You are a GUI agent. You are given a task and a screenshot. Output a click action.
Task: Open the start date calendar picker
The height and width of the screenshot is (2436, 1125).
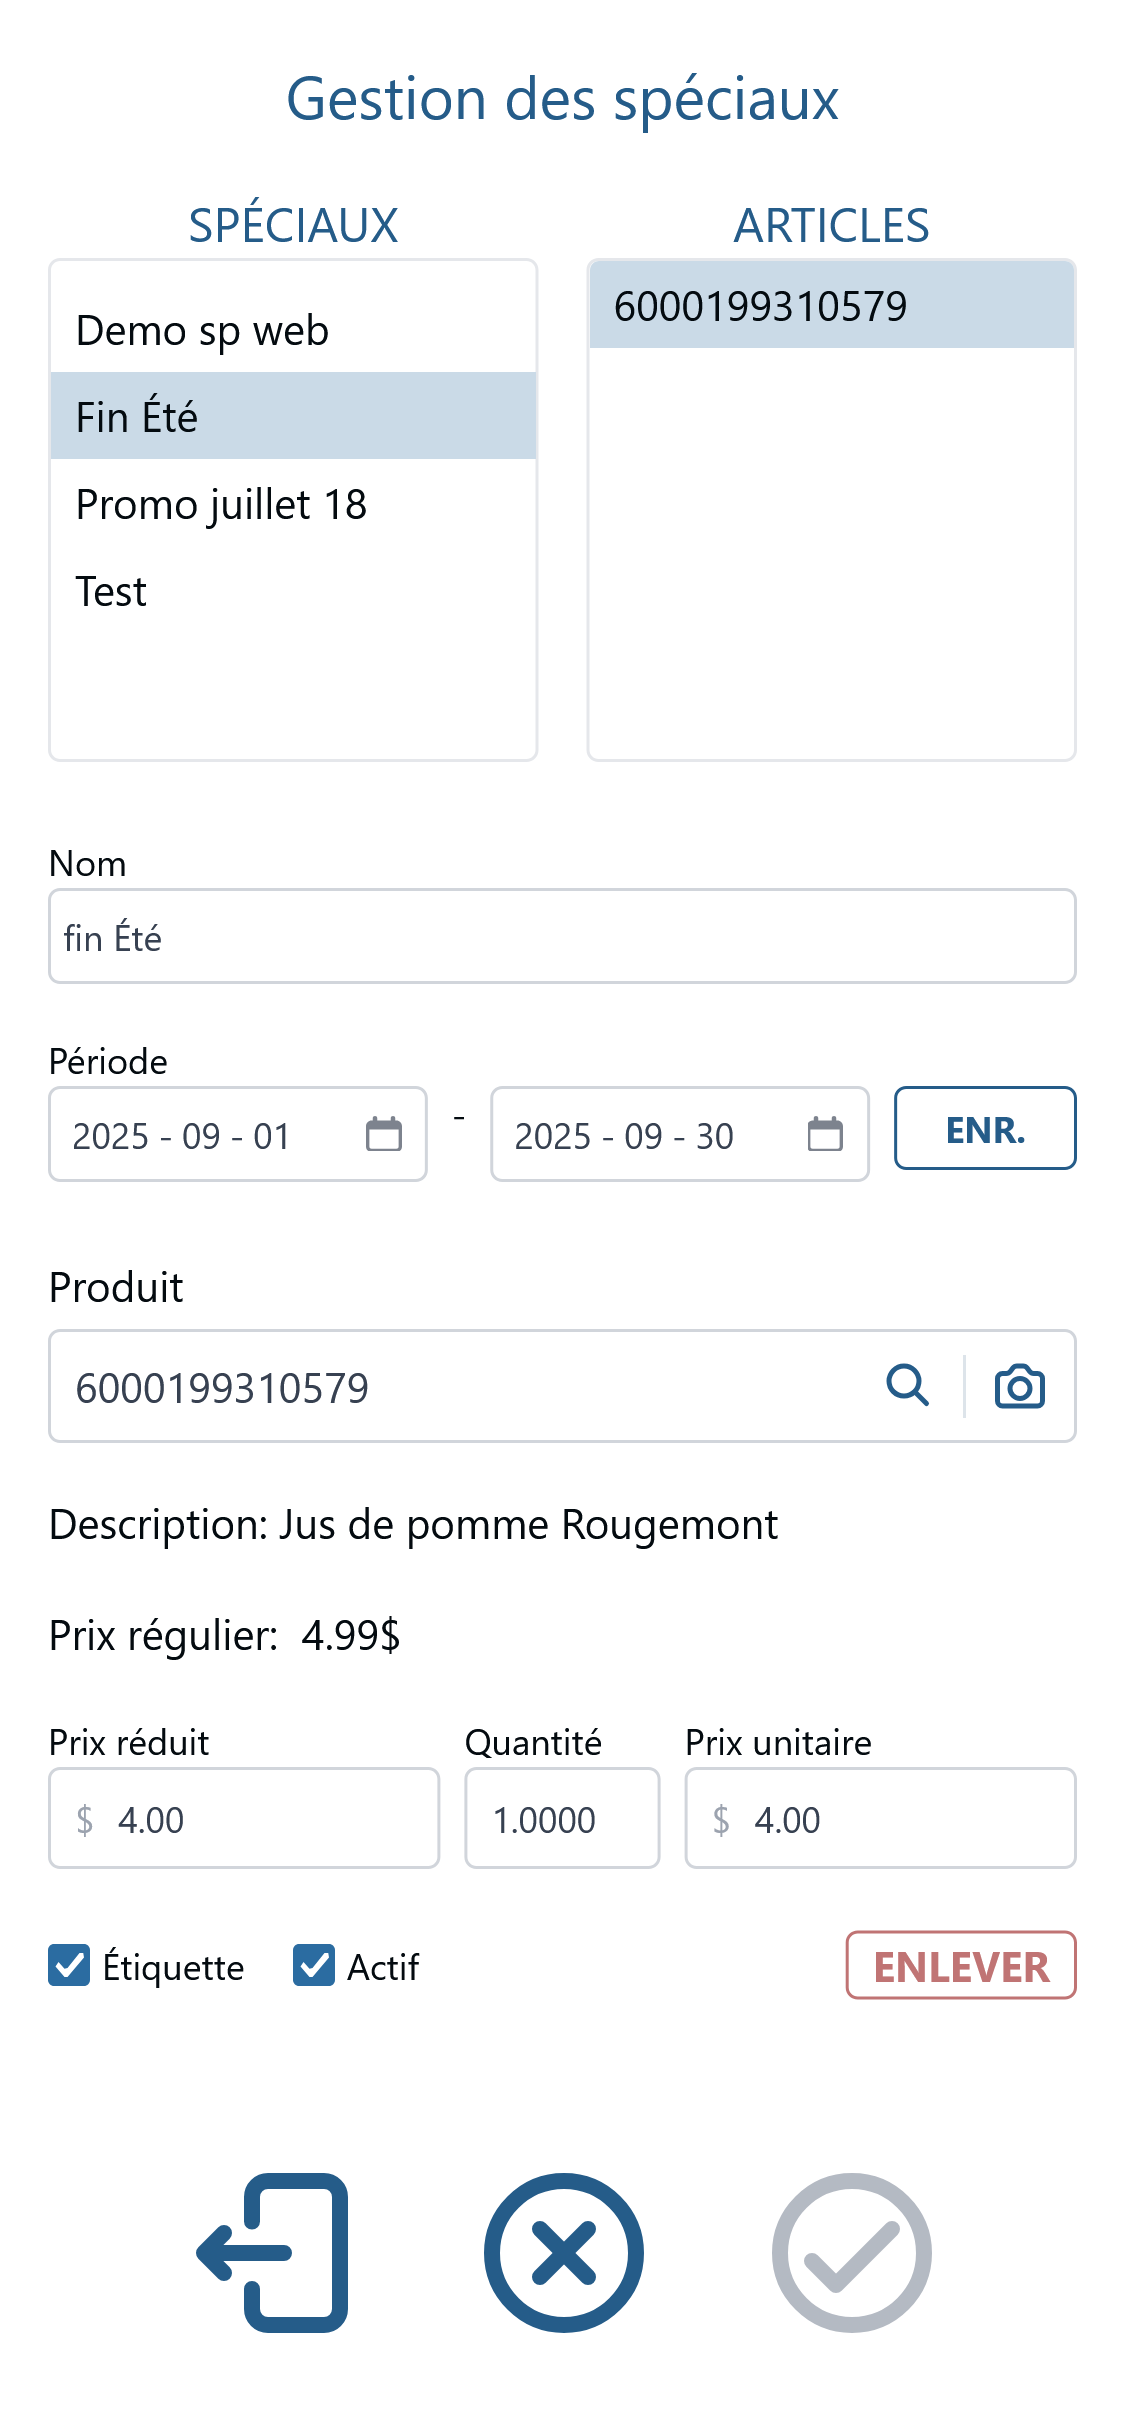click(383, 1134)
